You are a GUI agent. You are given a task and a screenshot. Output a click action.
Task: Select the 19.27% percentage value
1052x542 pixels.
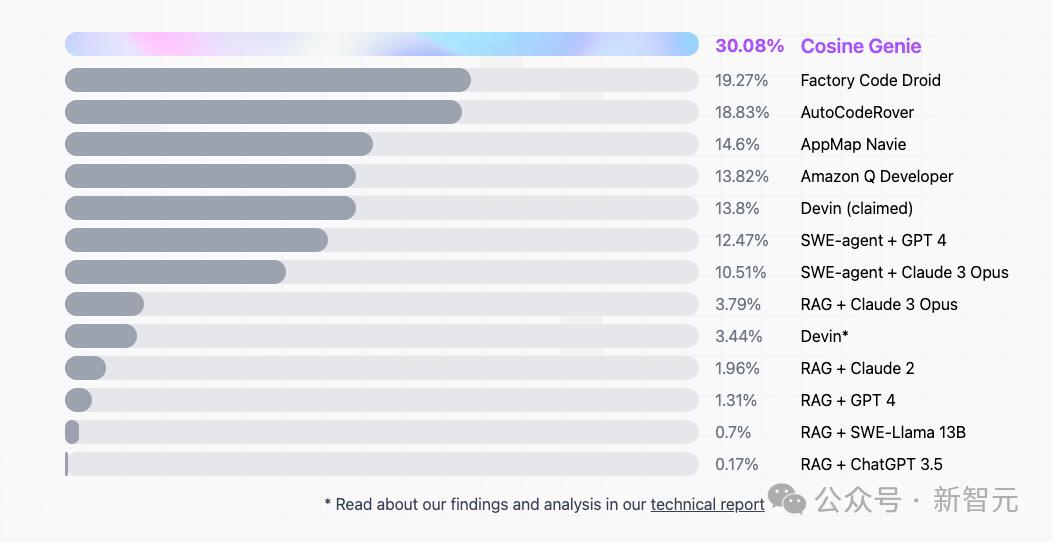click(741, 80)
